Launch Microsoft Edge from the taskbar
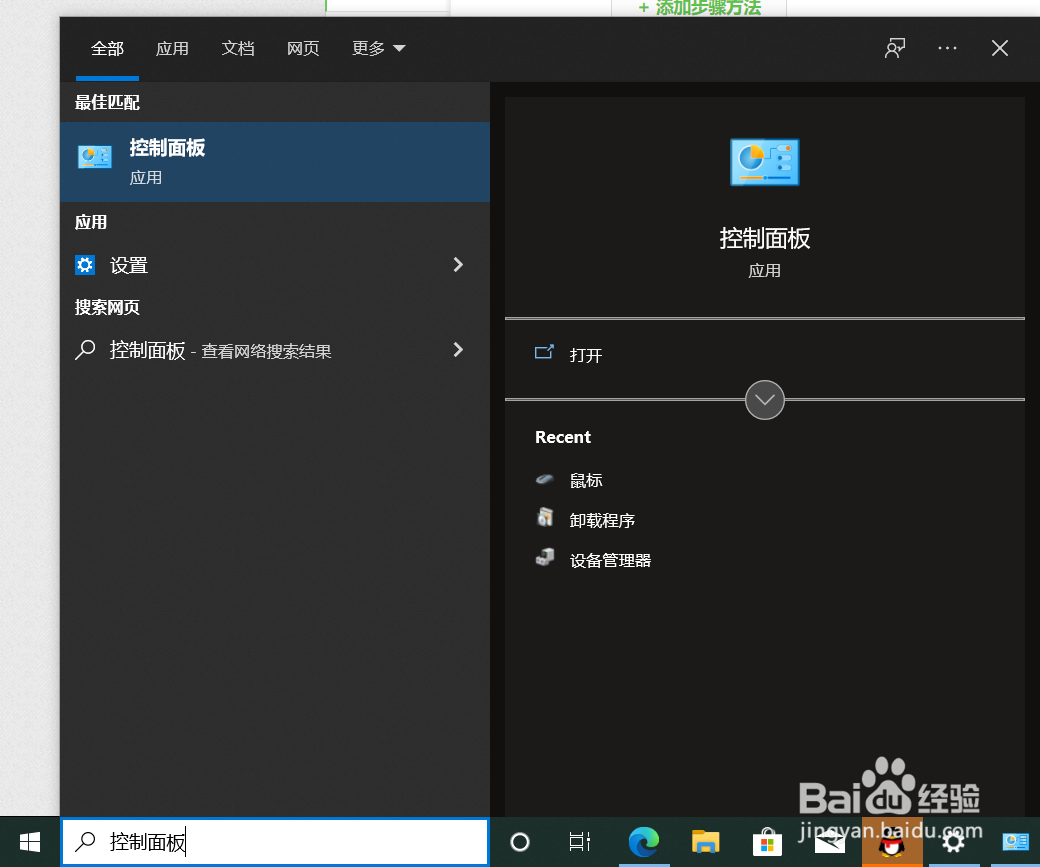Screen dimensions: 1040x867 pyautogui.click(x=643, y=842)
